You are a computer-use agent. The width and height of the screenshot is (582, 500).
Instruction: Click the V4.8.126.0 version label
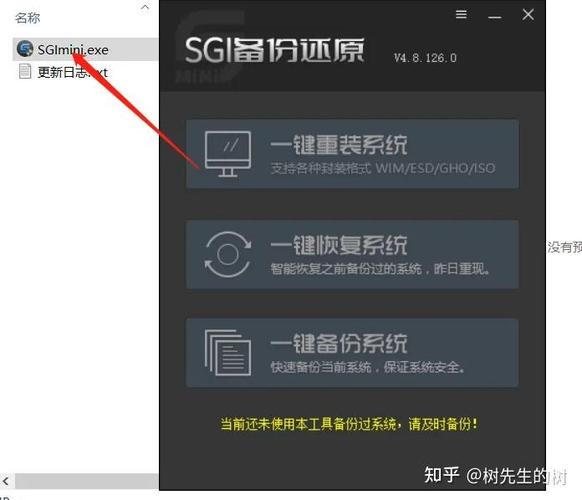(x=425, y=58)
